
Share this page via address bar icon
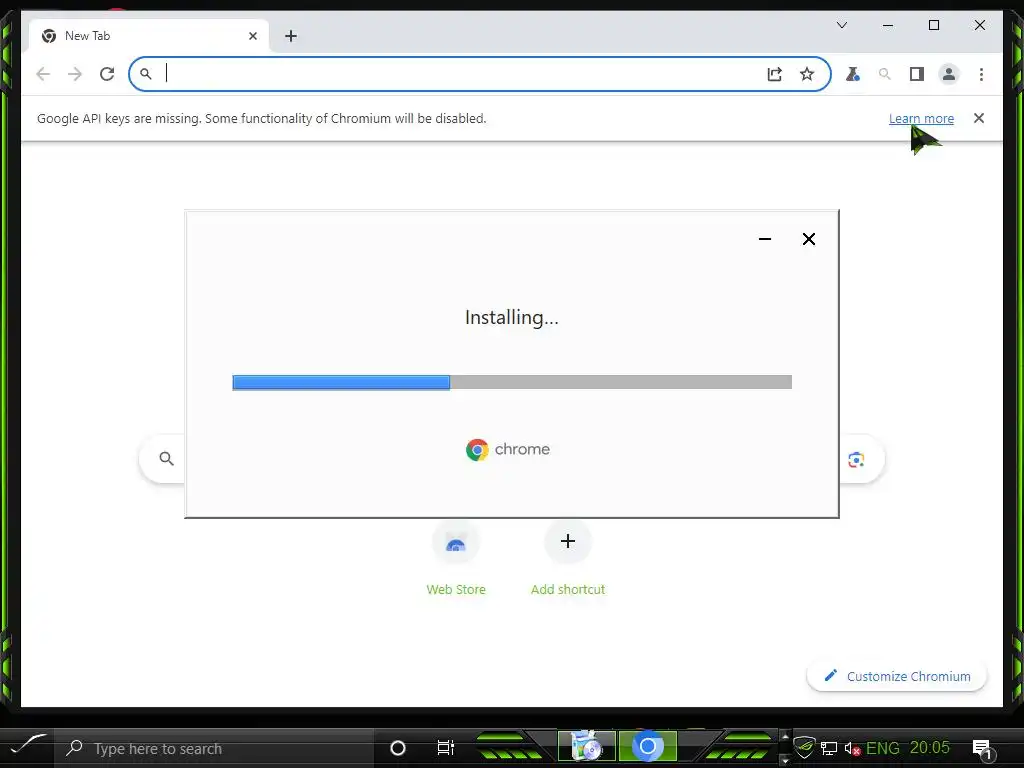[775, 74]
